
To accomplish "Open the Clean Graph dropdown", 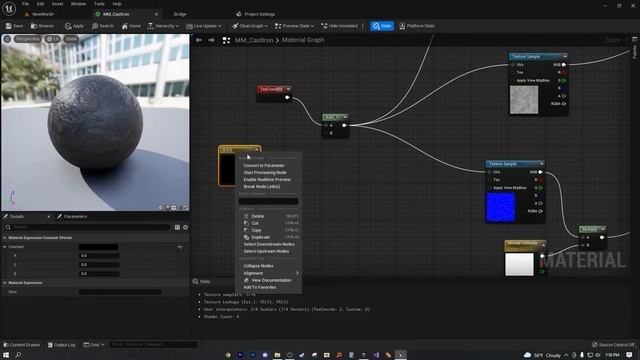I will click(x=250, y=26).
